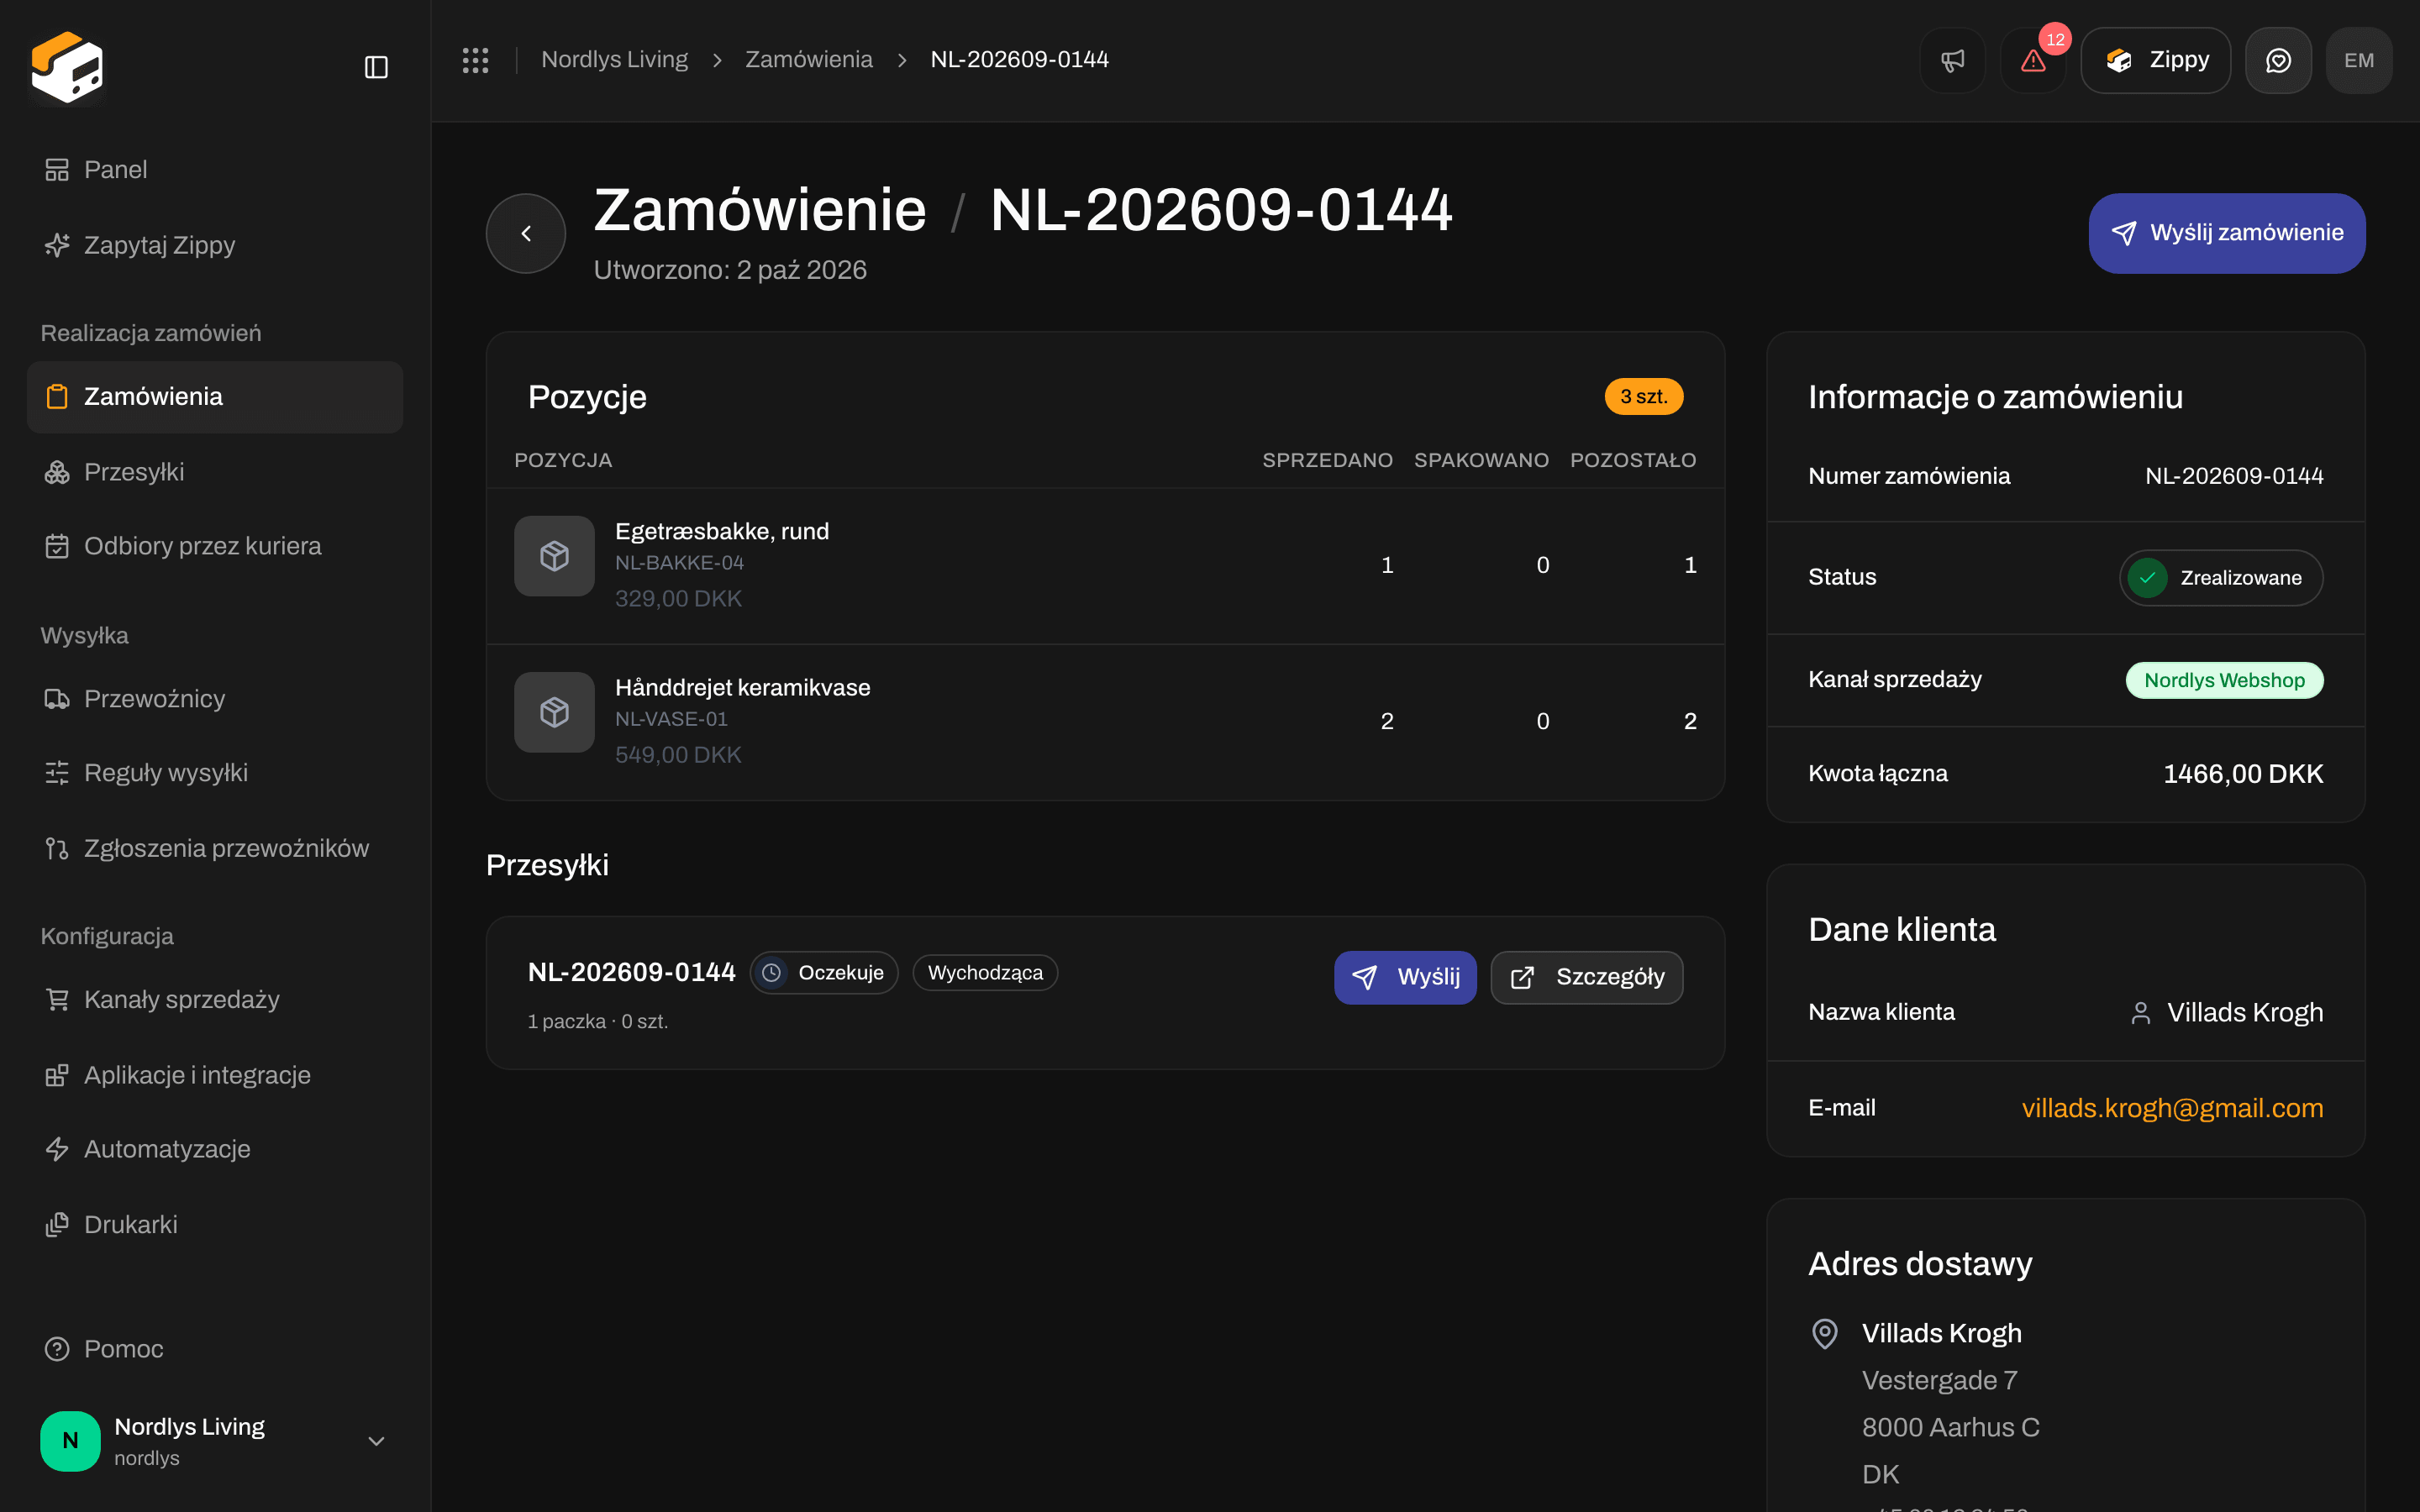The image size is (2420, 1512).
Task: Collapse the sidebar panel toggle
Action: click(x=376, y=67)
